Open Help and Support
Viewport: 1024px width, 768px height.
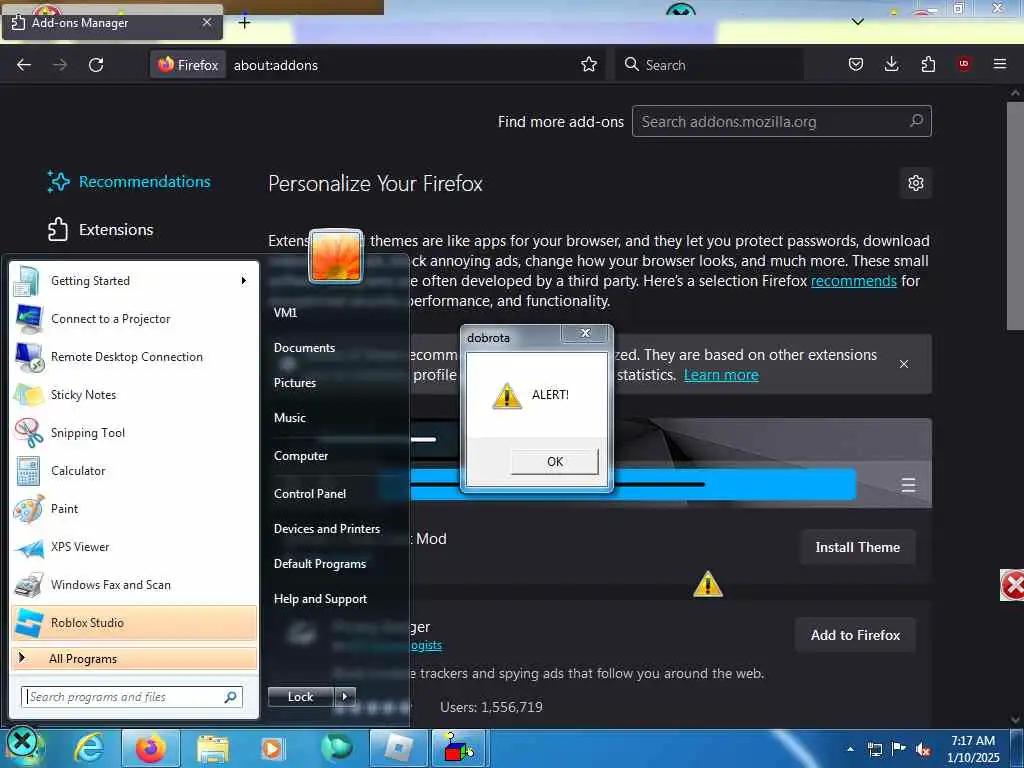(320, 599)
